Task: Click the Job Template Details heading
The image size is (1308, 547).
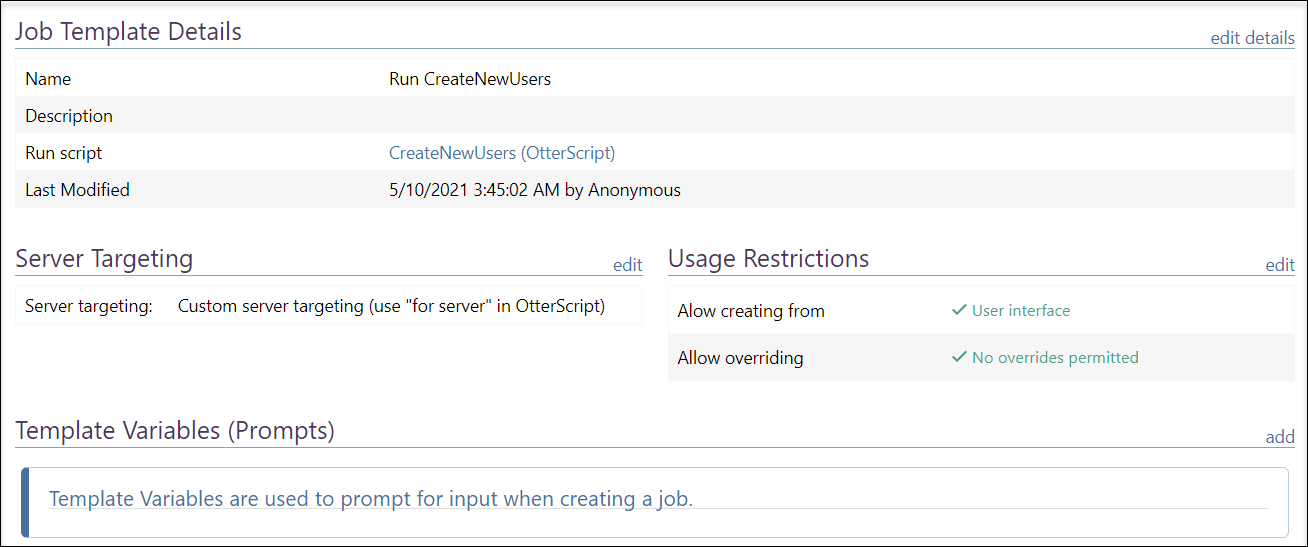Action: [129, 31]
